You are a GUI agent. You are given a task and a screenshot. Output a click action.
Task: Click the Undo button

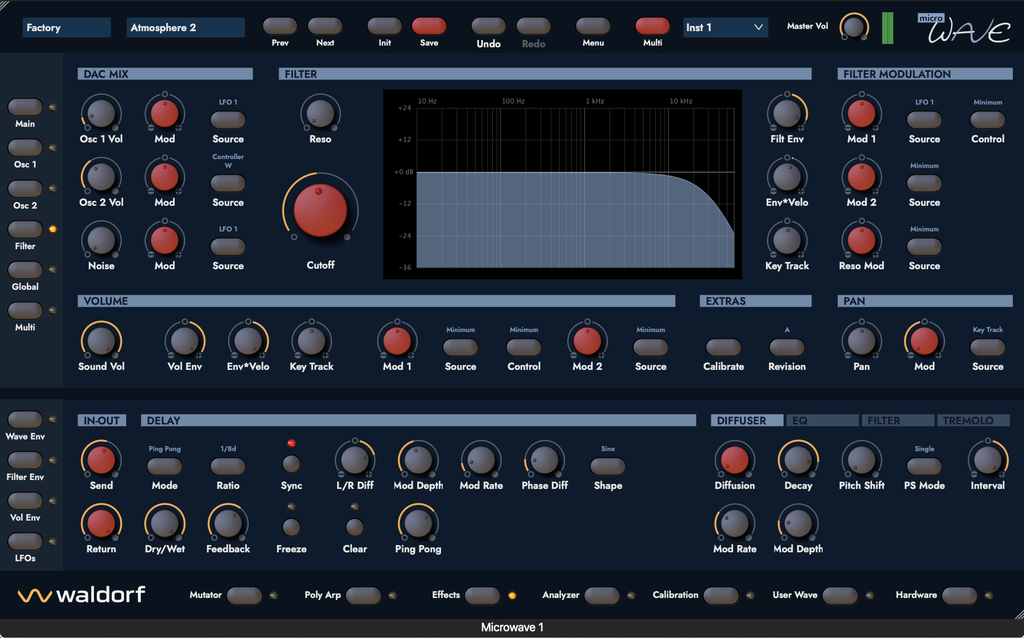tap(488, 26)
